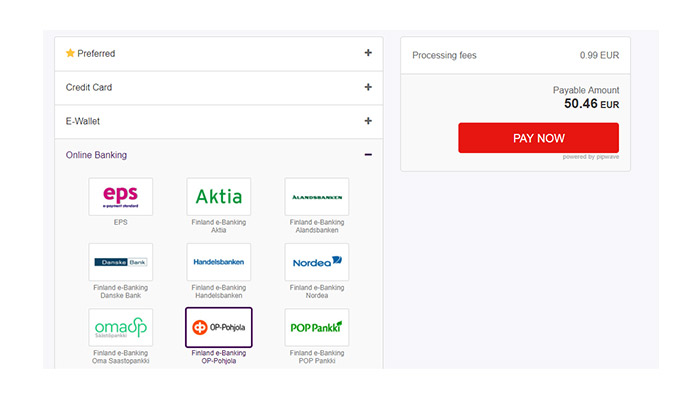This screenshot has width=700, height=400.
Task: Click the powered by pipwave link
Action: 591,157
